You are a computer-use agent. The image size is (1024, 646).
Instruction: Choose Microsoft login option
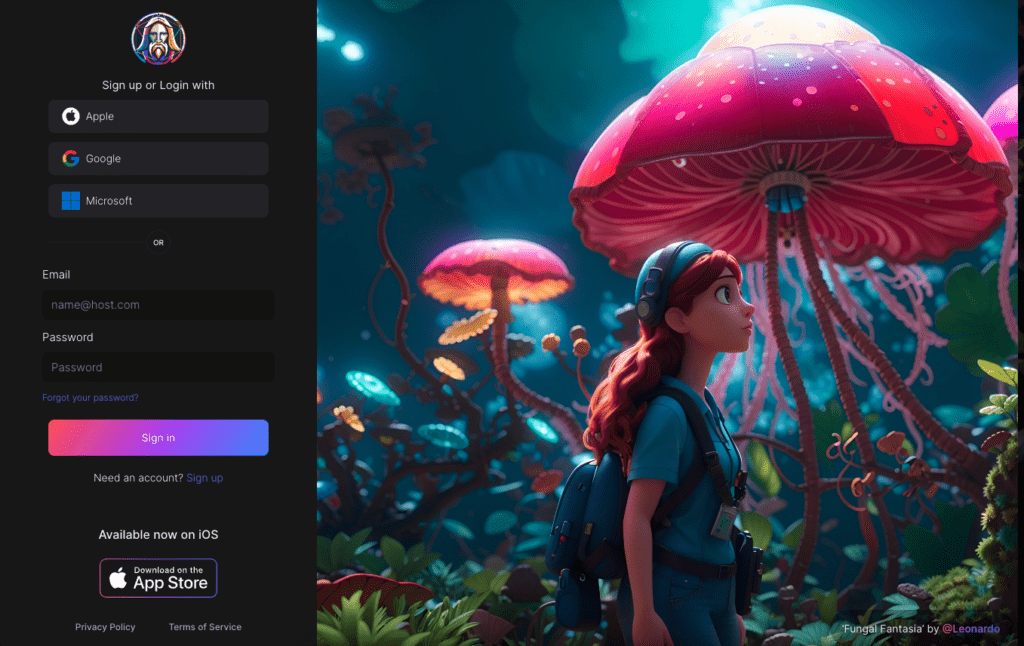coord(158,201)
